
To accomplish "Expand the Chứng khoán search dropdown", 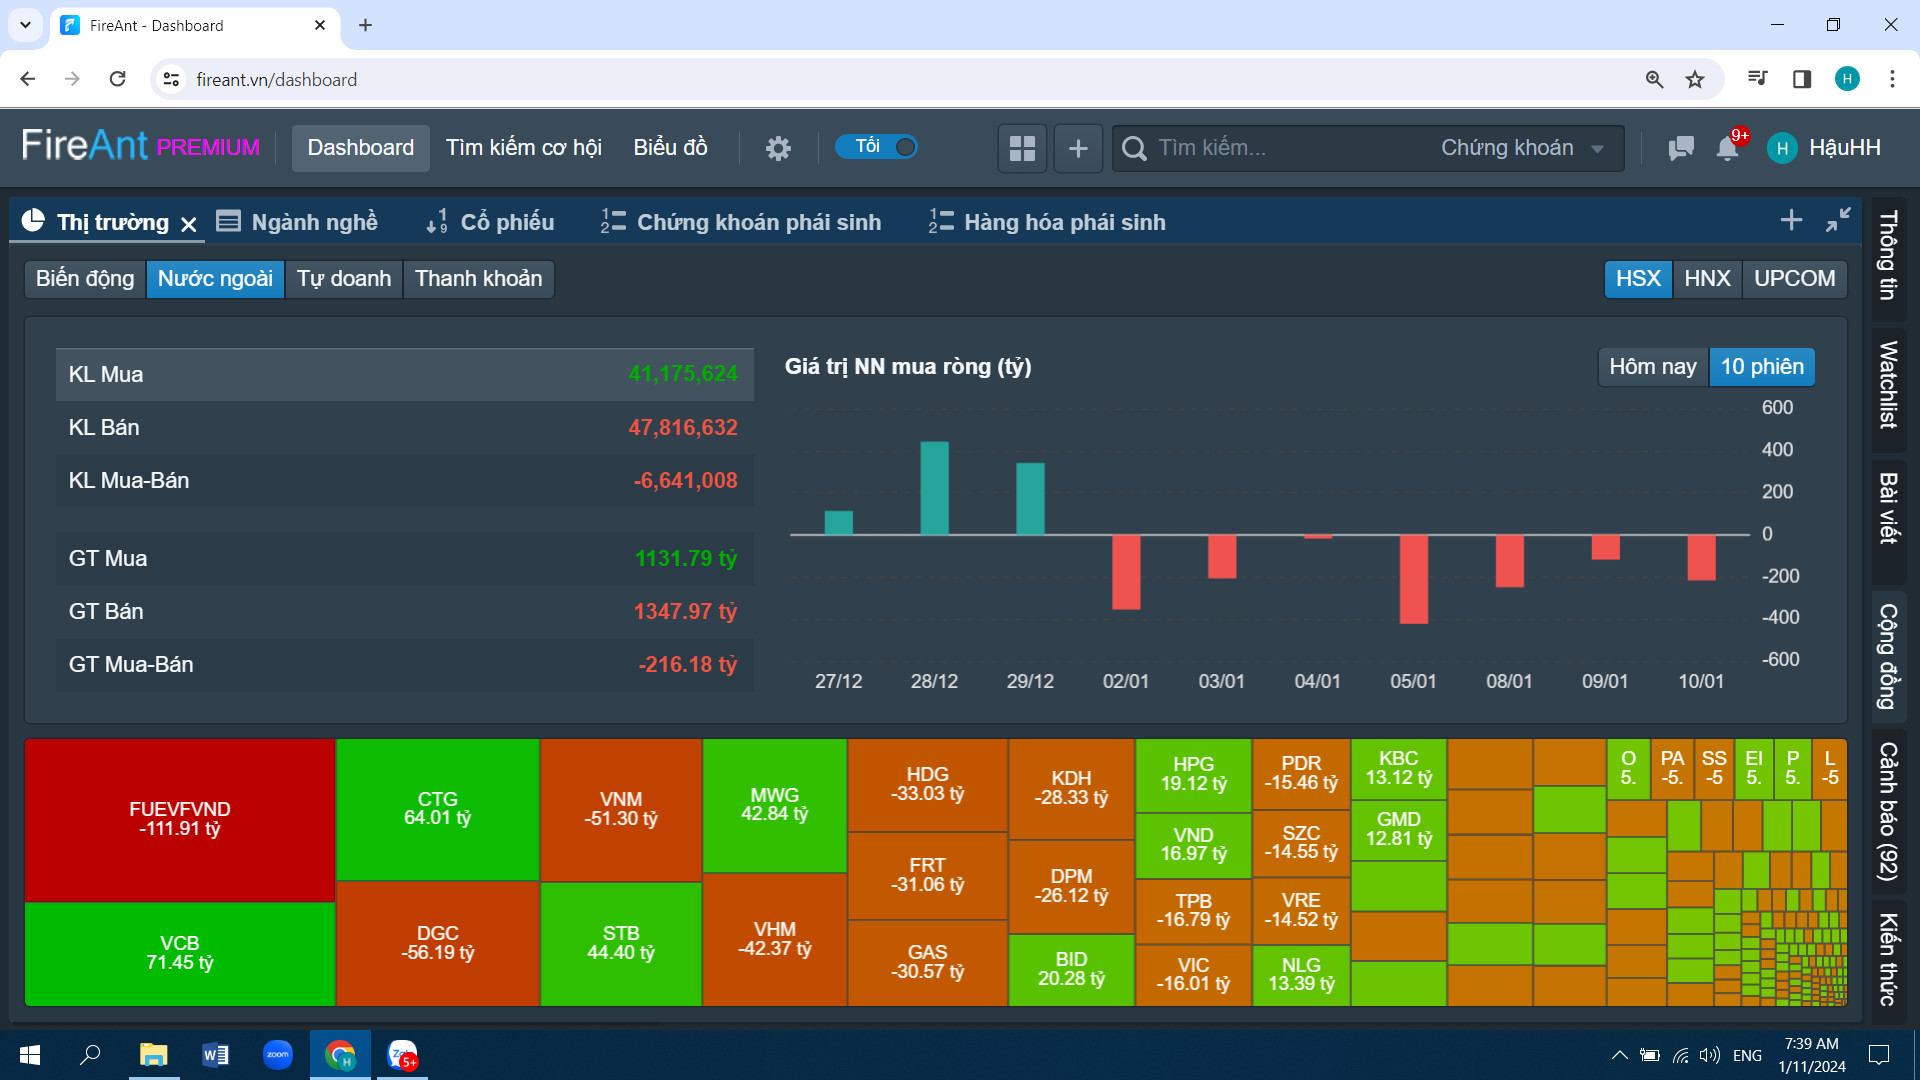I will coord(1522,148).
